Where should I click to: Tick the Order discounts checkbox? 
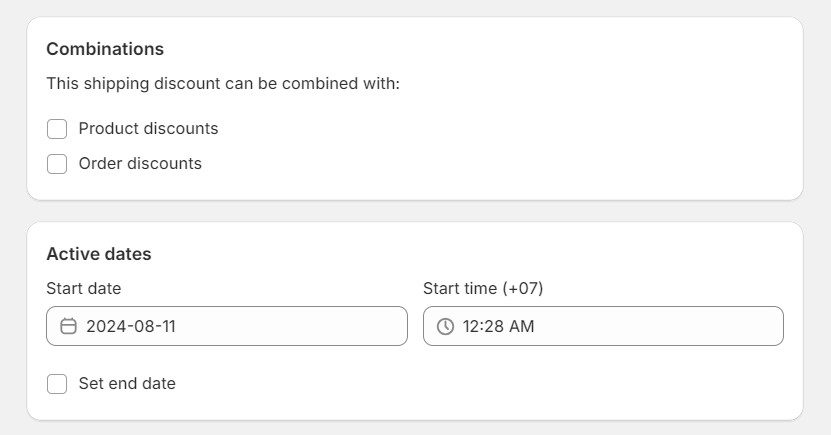pyautogui.click(x=57, y=164)
